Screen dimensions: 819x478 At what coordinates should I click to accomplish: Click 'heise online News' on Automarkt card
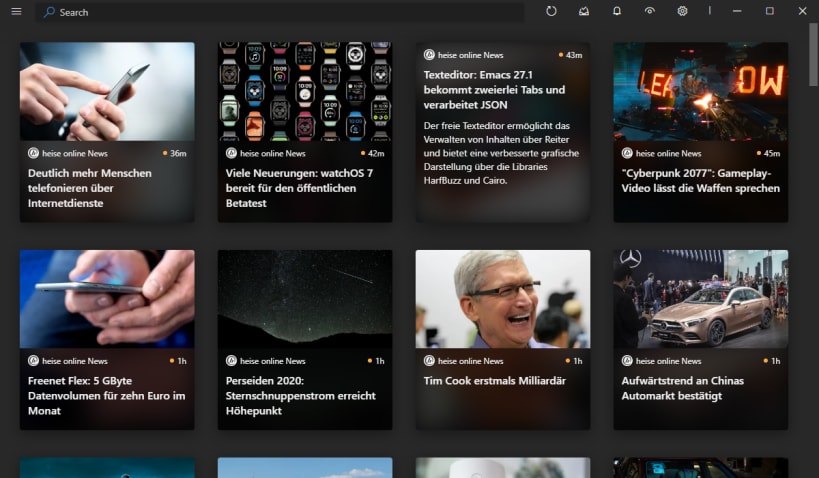[x=669, y=361]
